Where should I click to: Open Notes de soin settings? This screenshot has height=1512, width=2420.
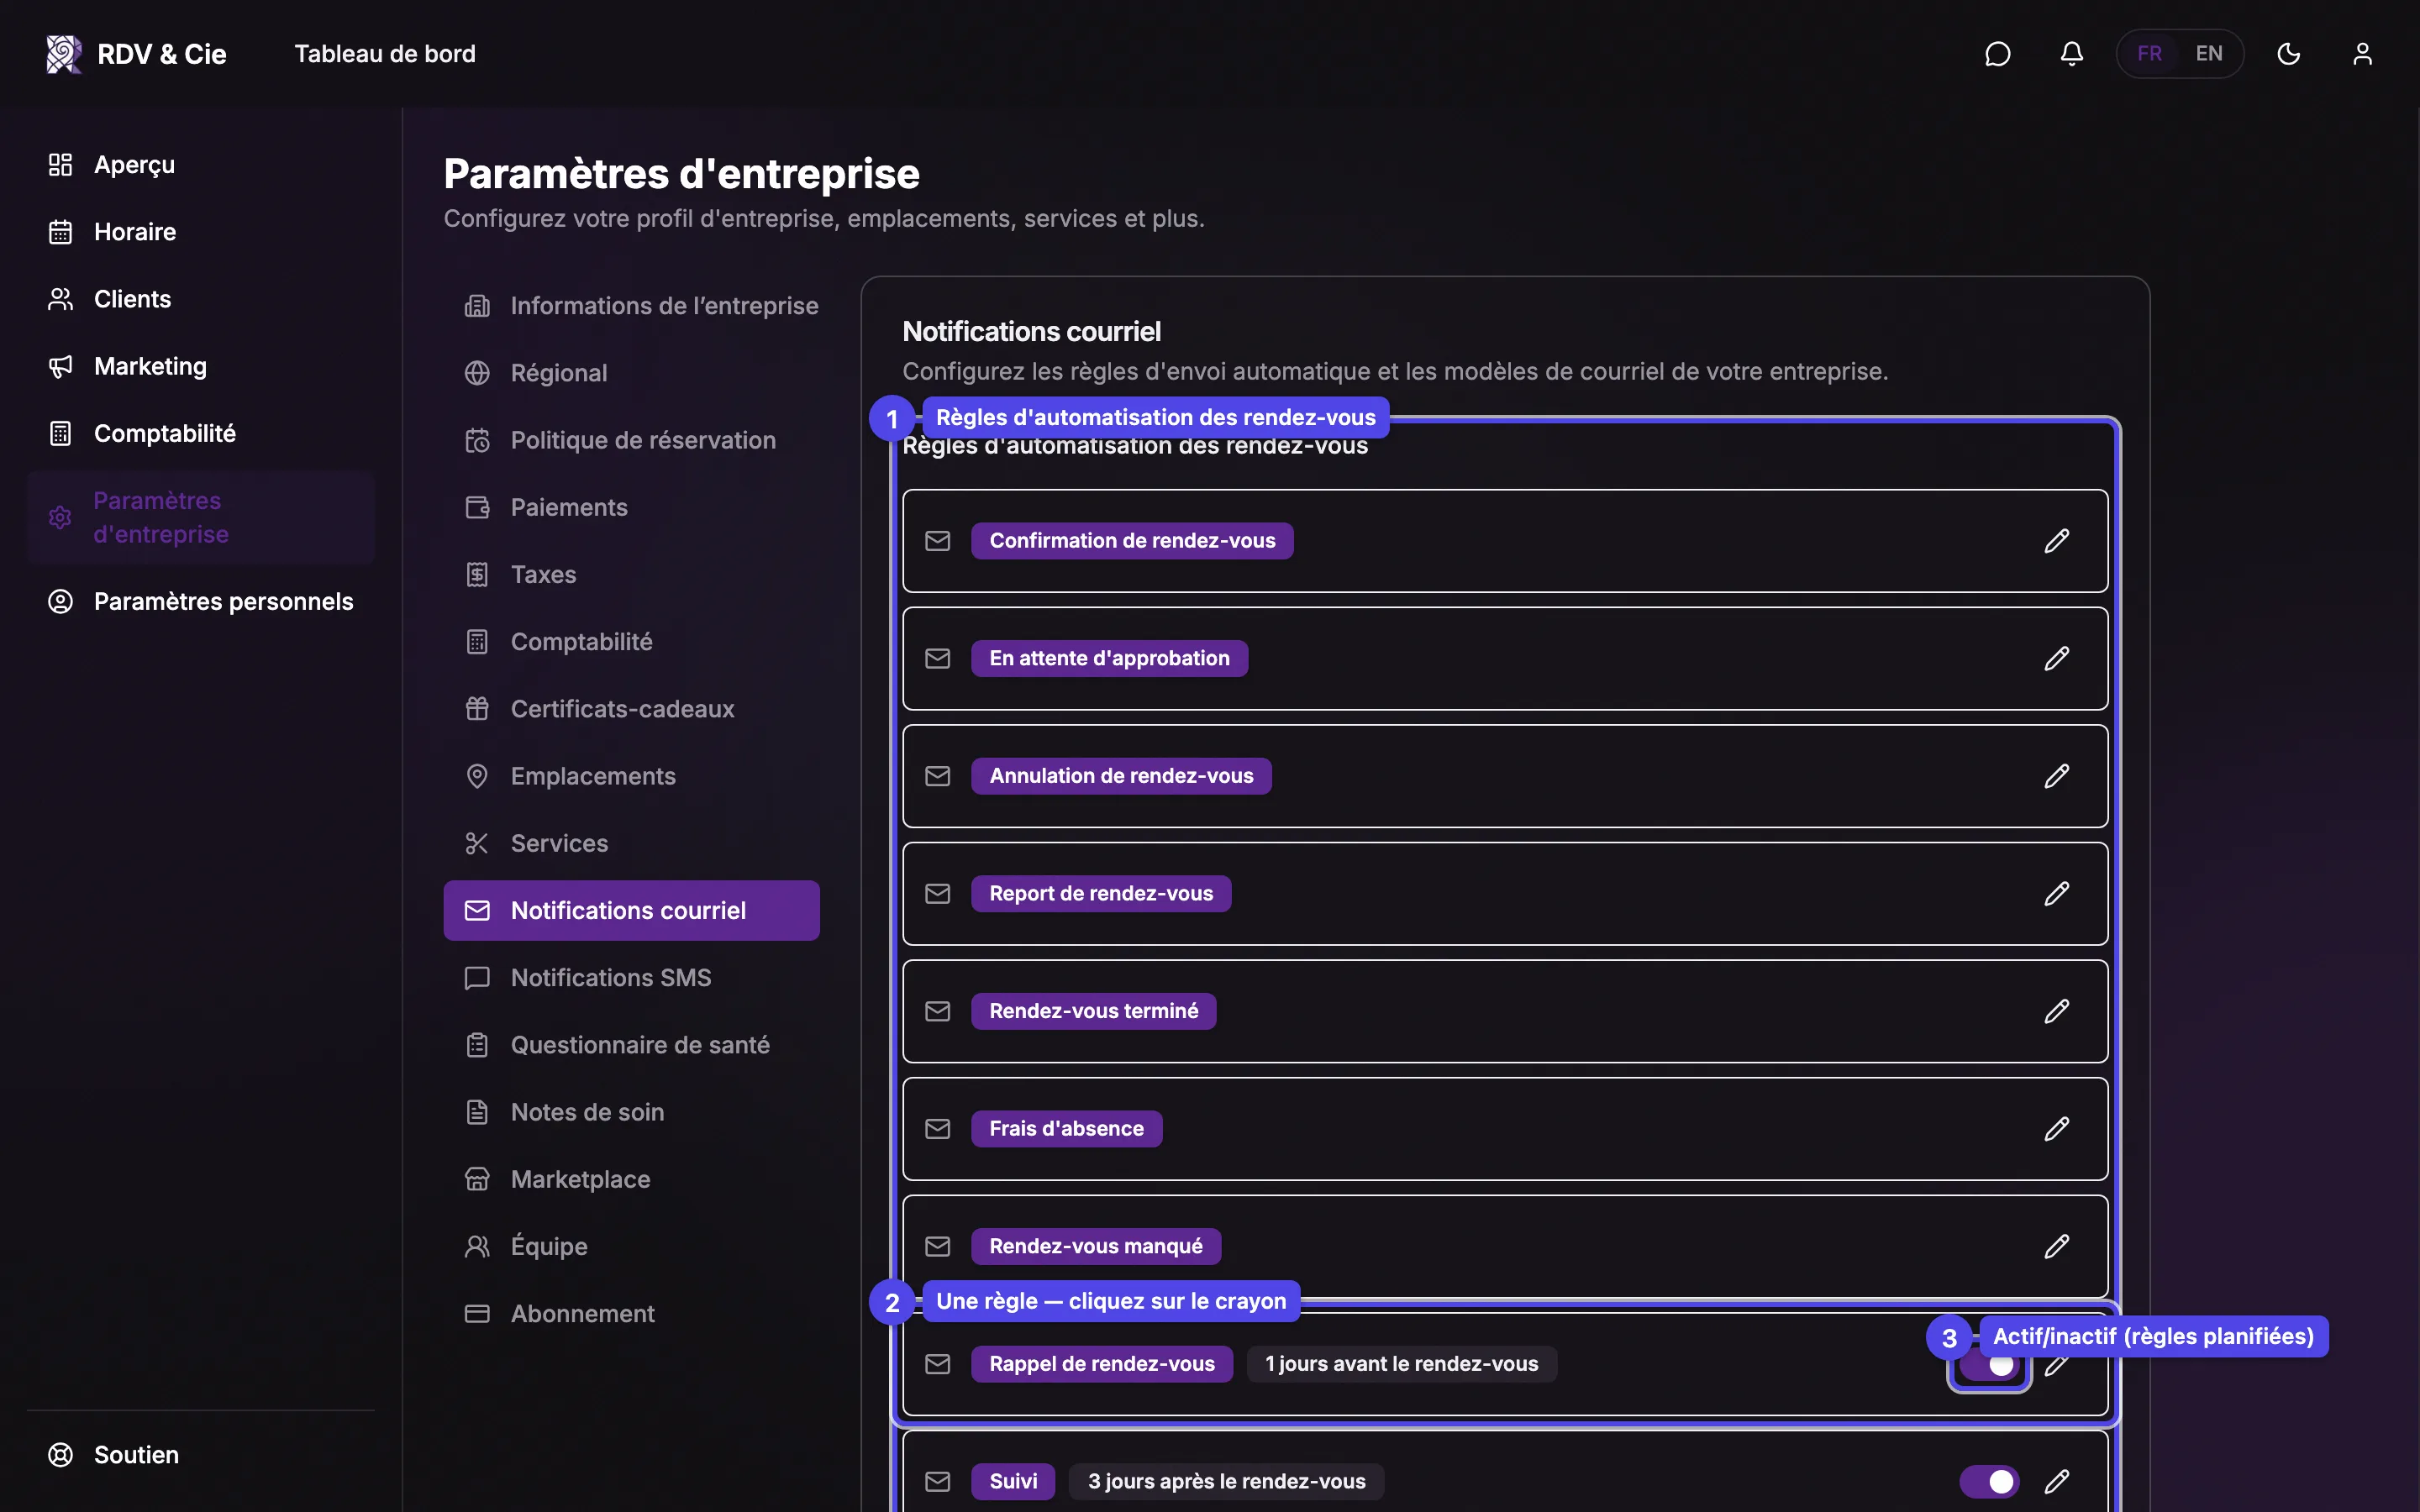pos(632,1112)
